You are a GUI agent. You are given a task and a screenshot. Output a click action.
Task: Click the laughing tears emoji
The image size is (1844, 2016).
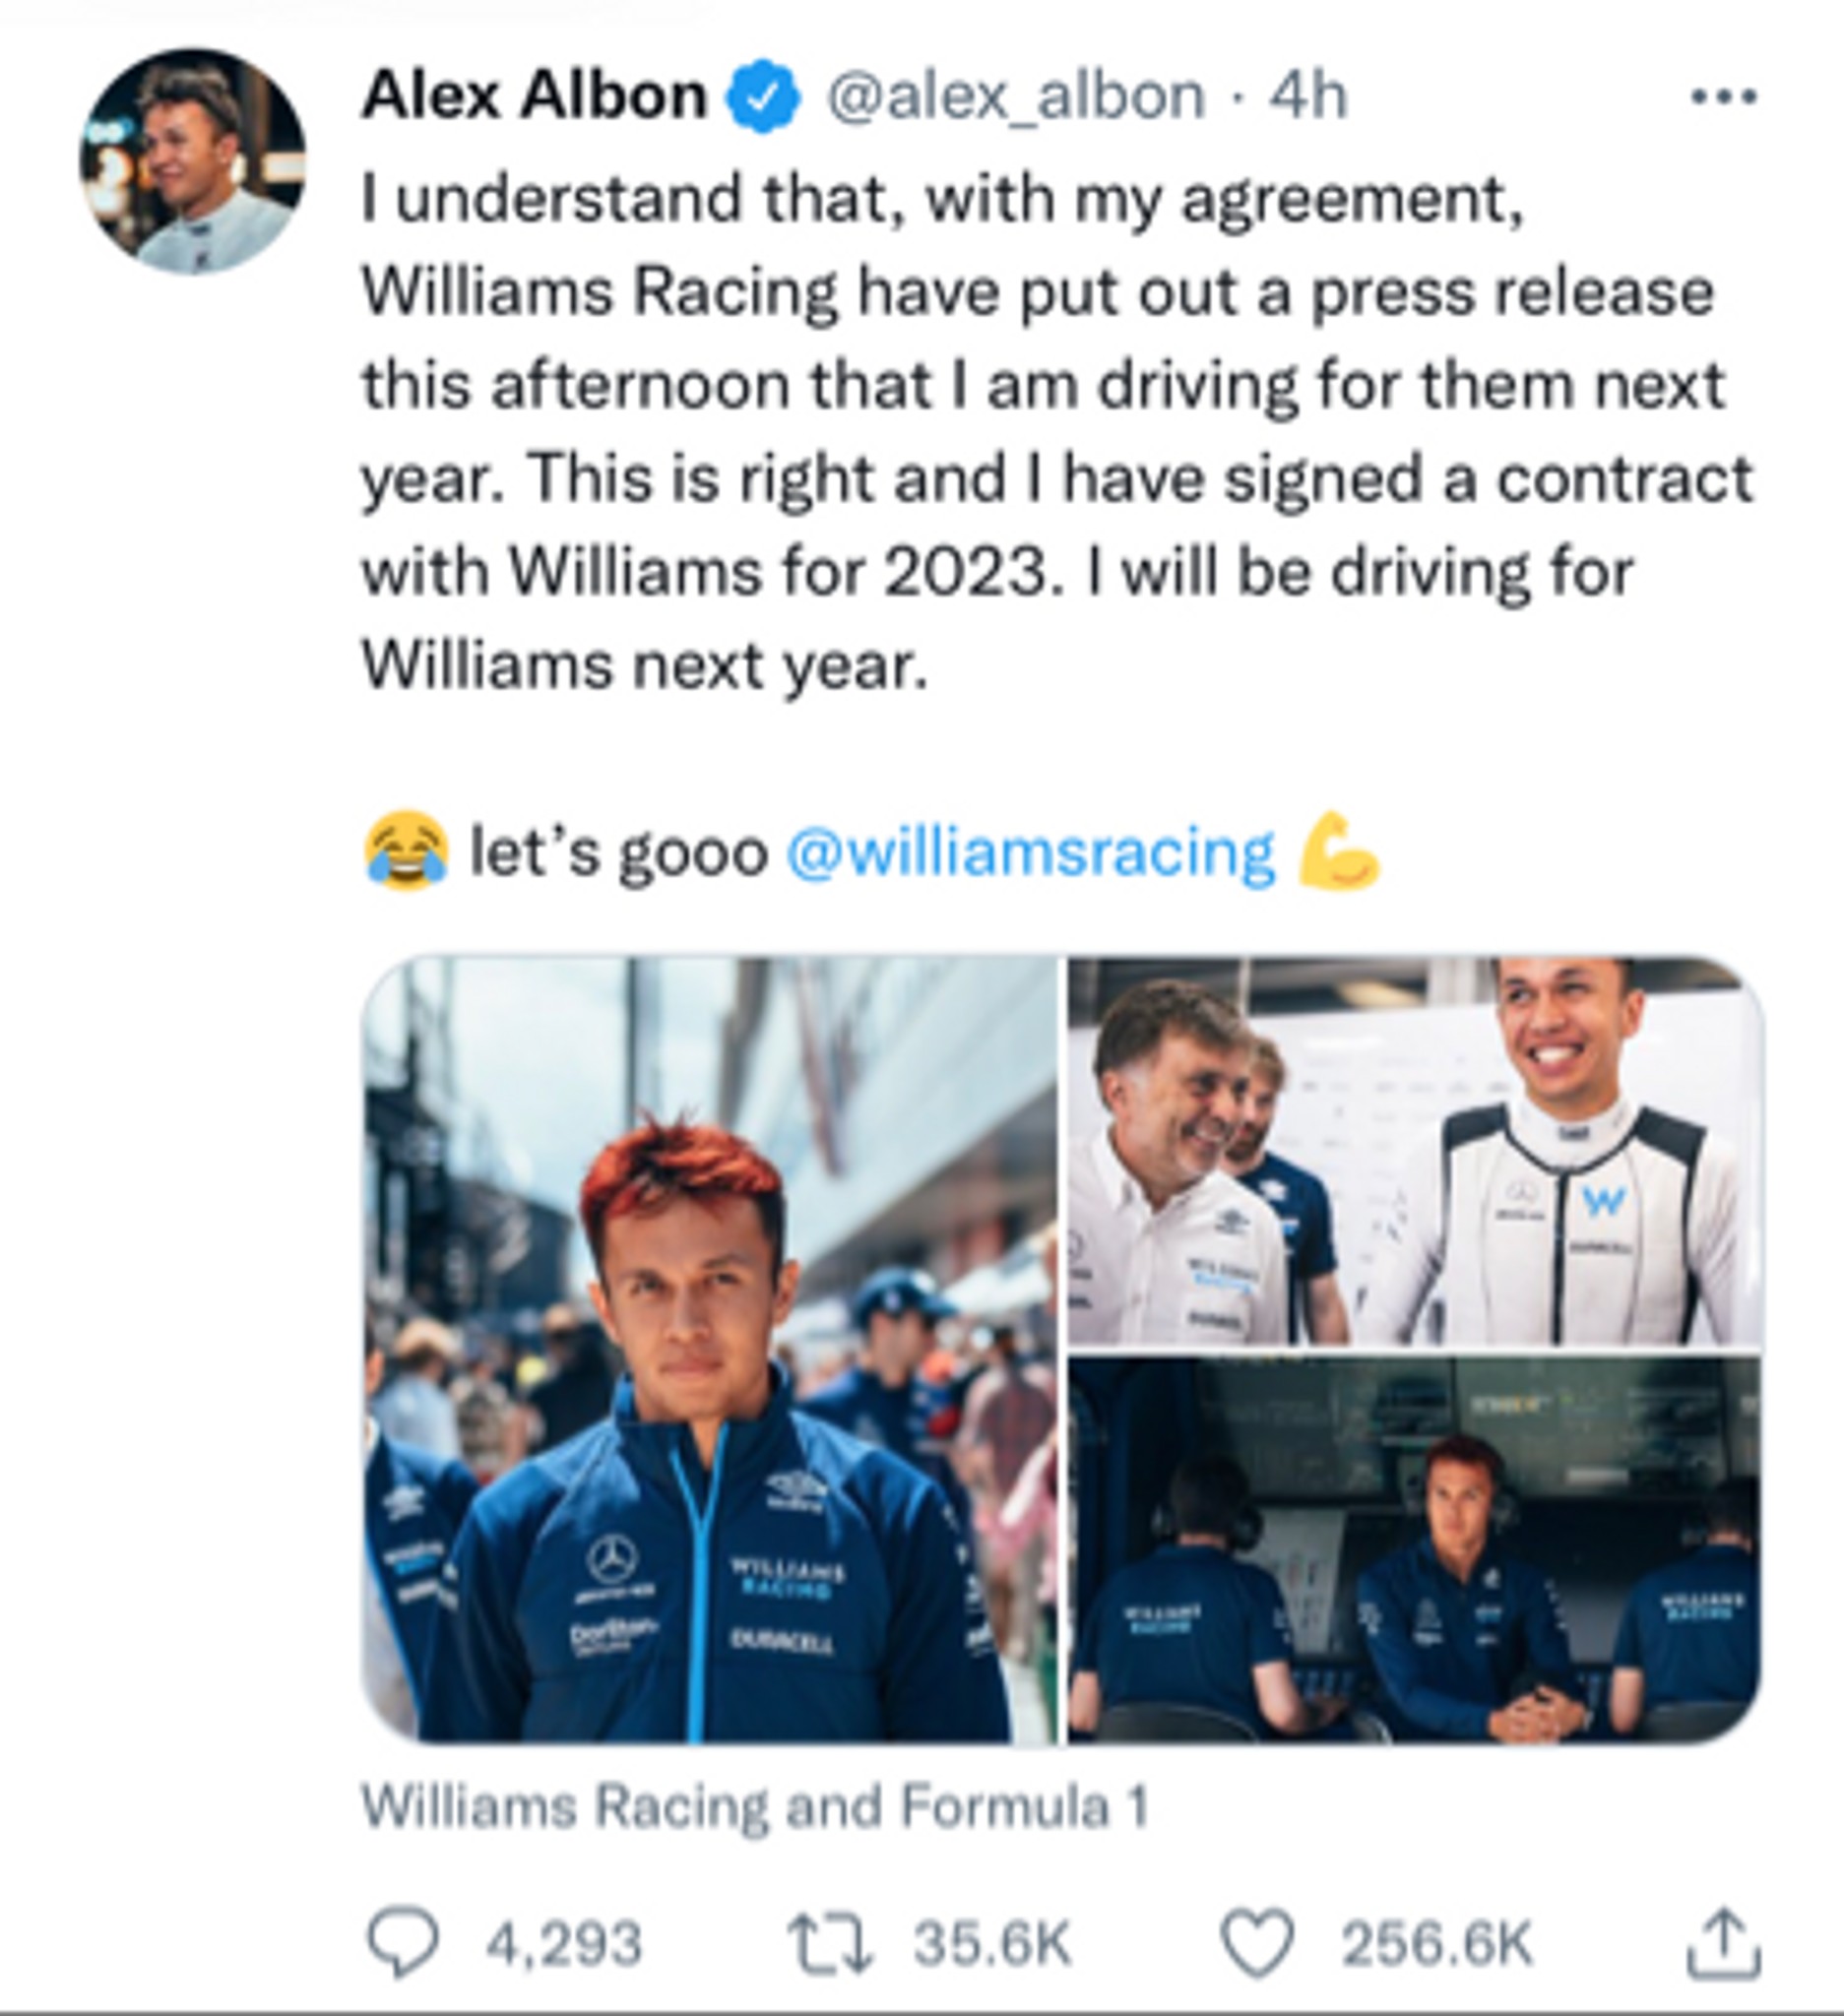click(x=406, y=851)
